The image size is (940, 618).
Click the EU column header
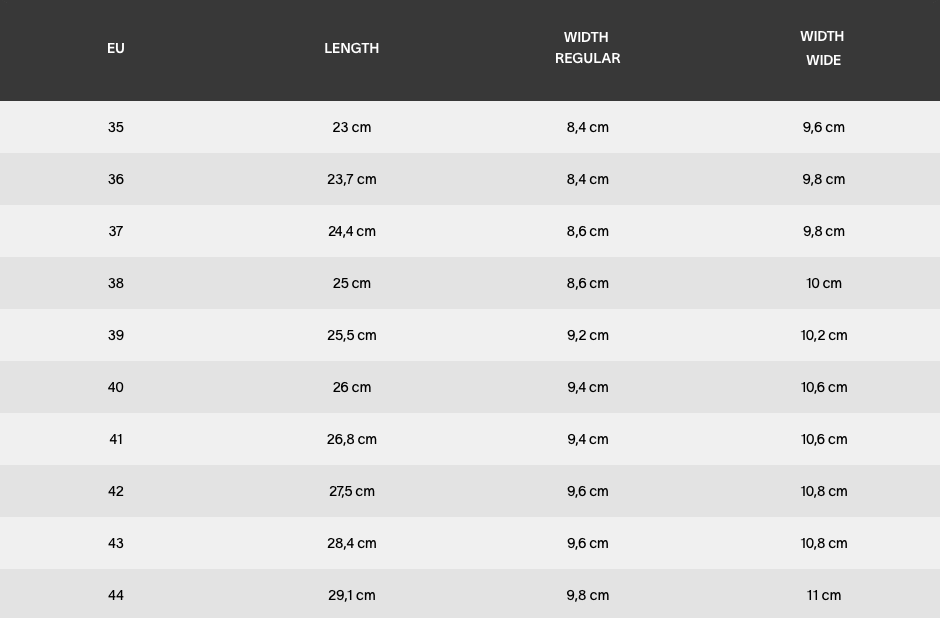click(116, 48)
